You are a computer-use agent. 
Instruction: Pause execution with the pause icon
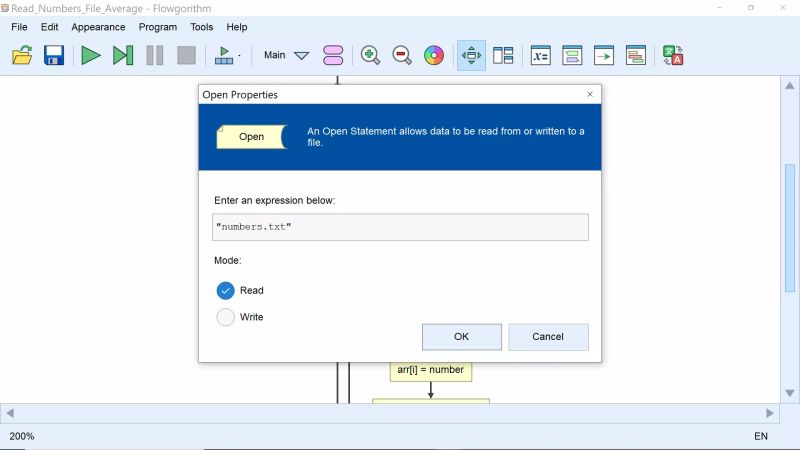[155, 55]
